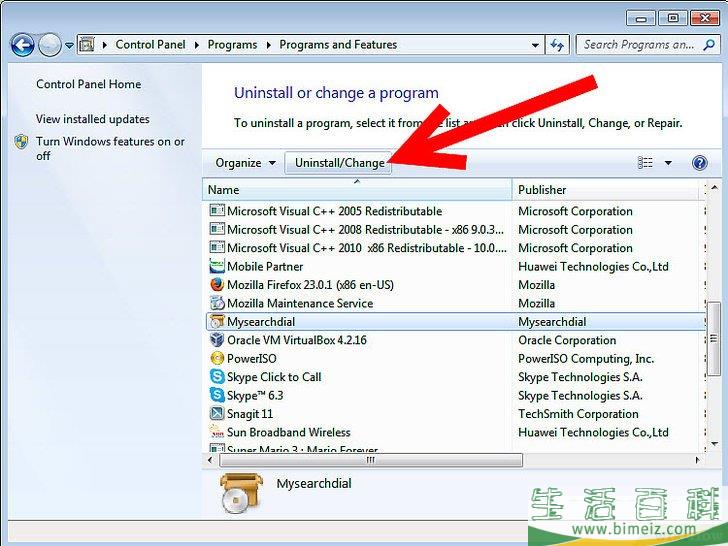Screen dimensions: 728x546
Task: Select Microsoft Visual C++ 2010 Redistributable icon
Action: tap(217, 247)
